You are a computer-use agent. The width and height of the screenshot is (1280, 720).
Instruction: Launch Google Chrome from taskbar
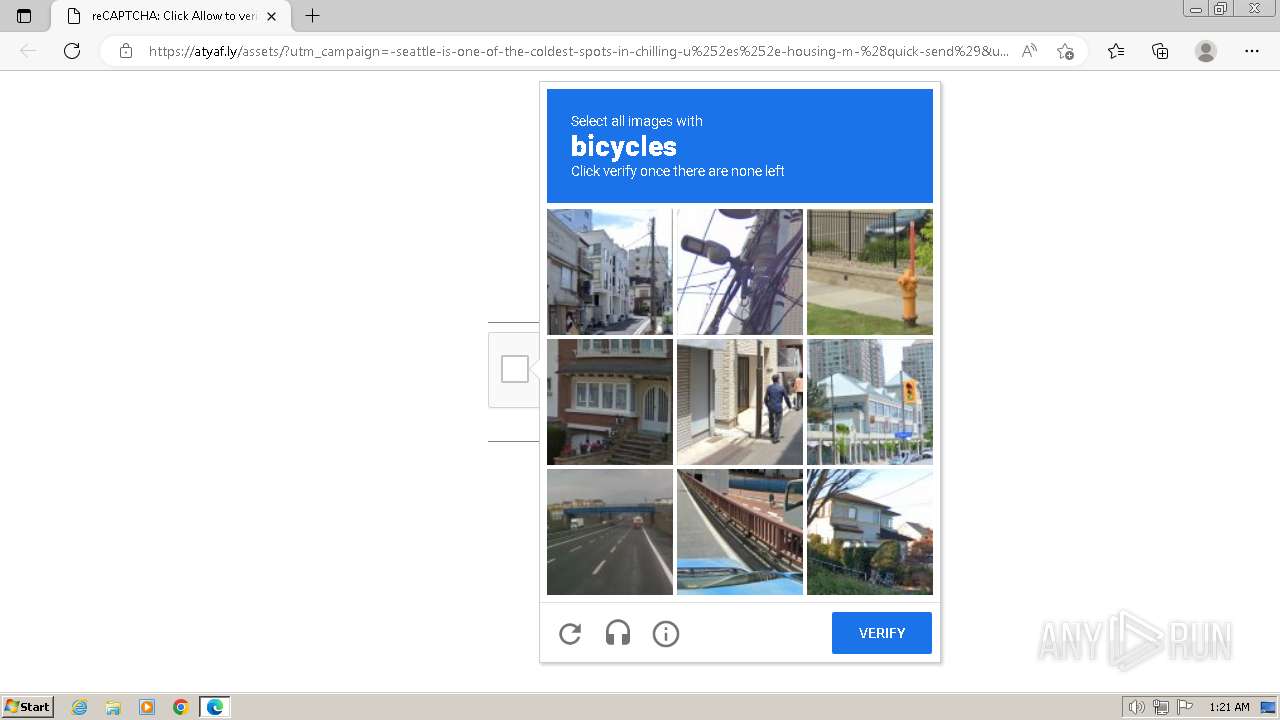181,707
